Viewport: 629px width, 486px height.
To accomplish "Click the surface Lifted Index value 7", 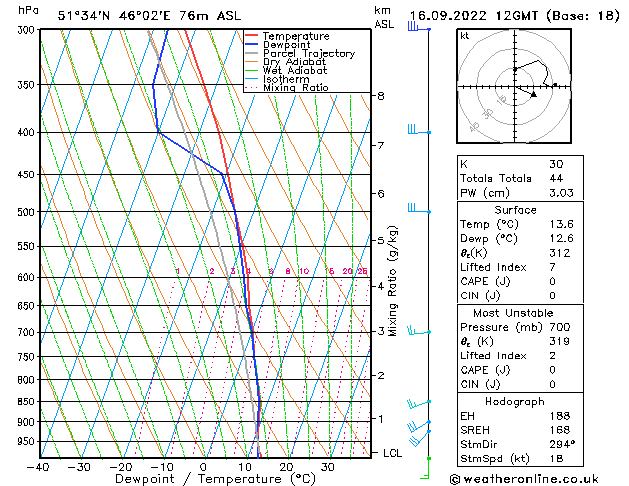I will (553, 267).
